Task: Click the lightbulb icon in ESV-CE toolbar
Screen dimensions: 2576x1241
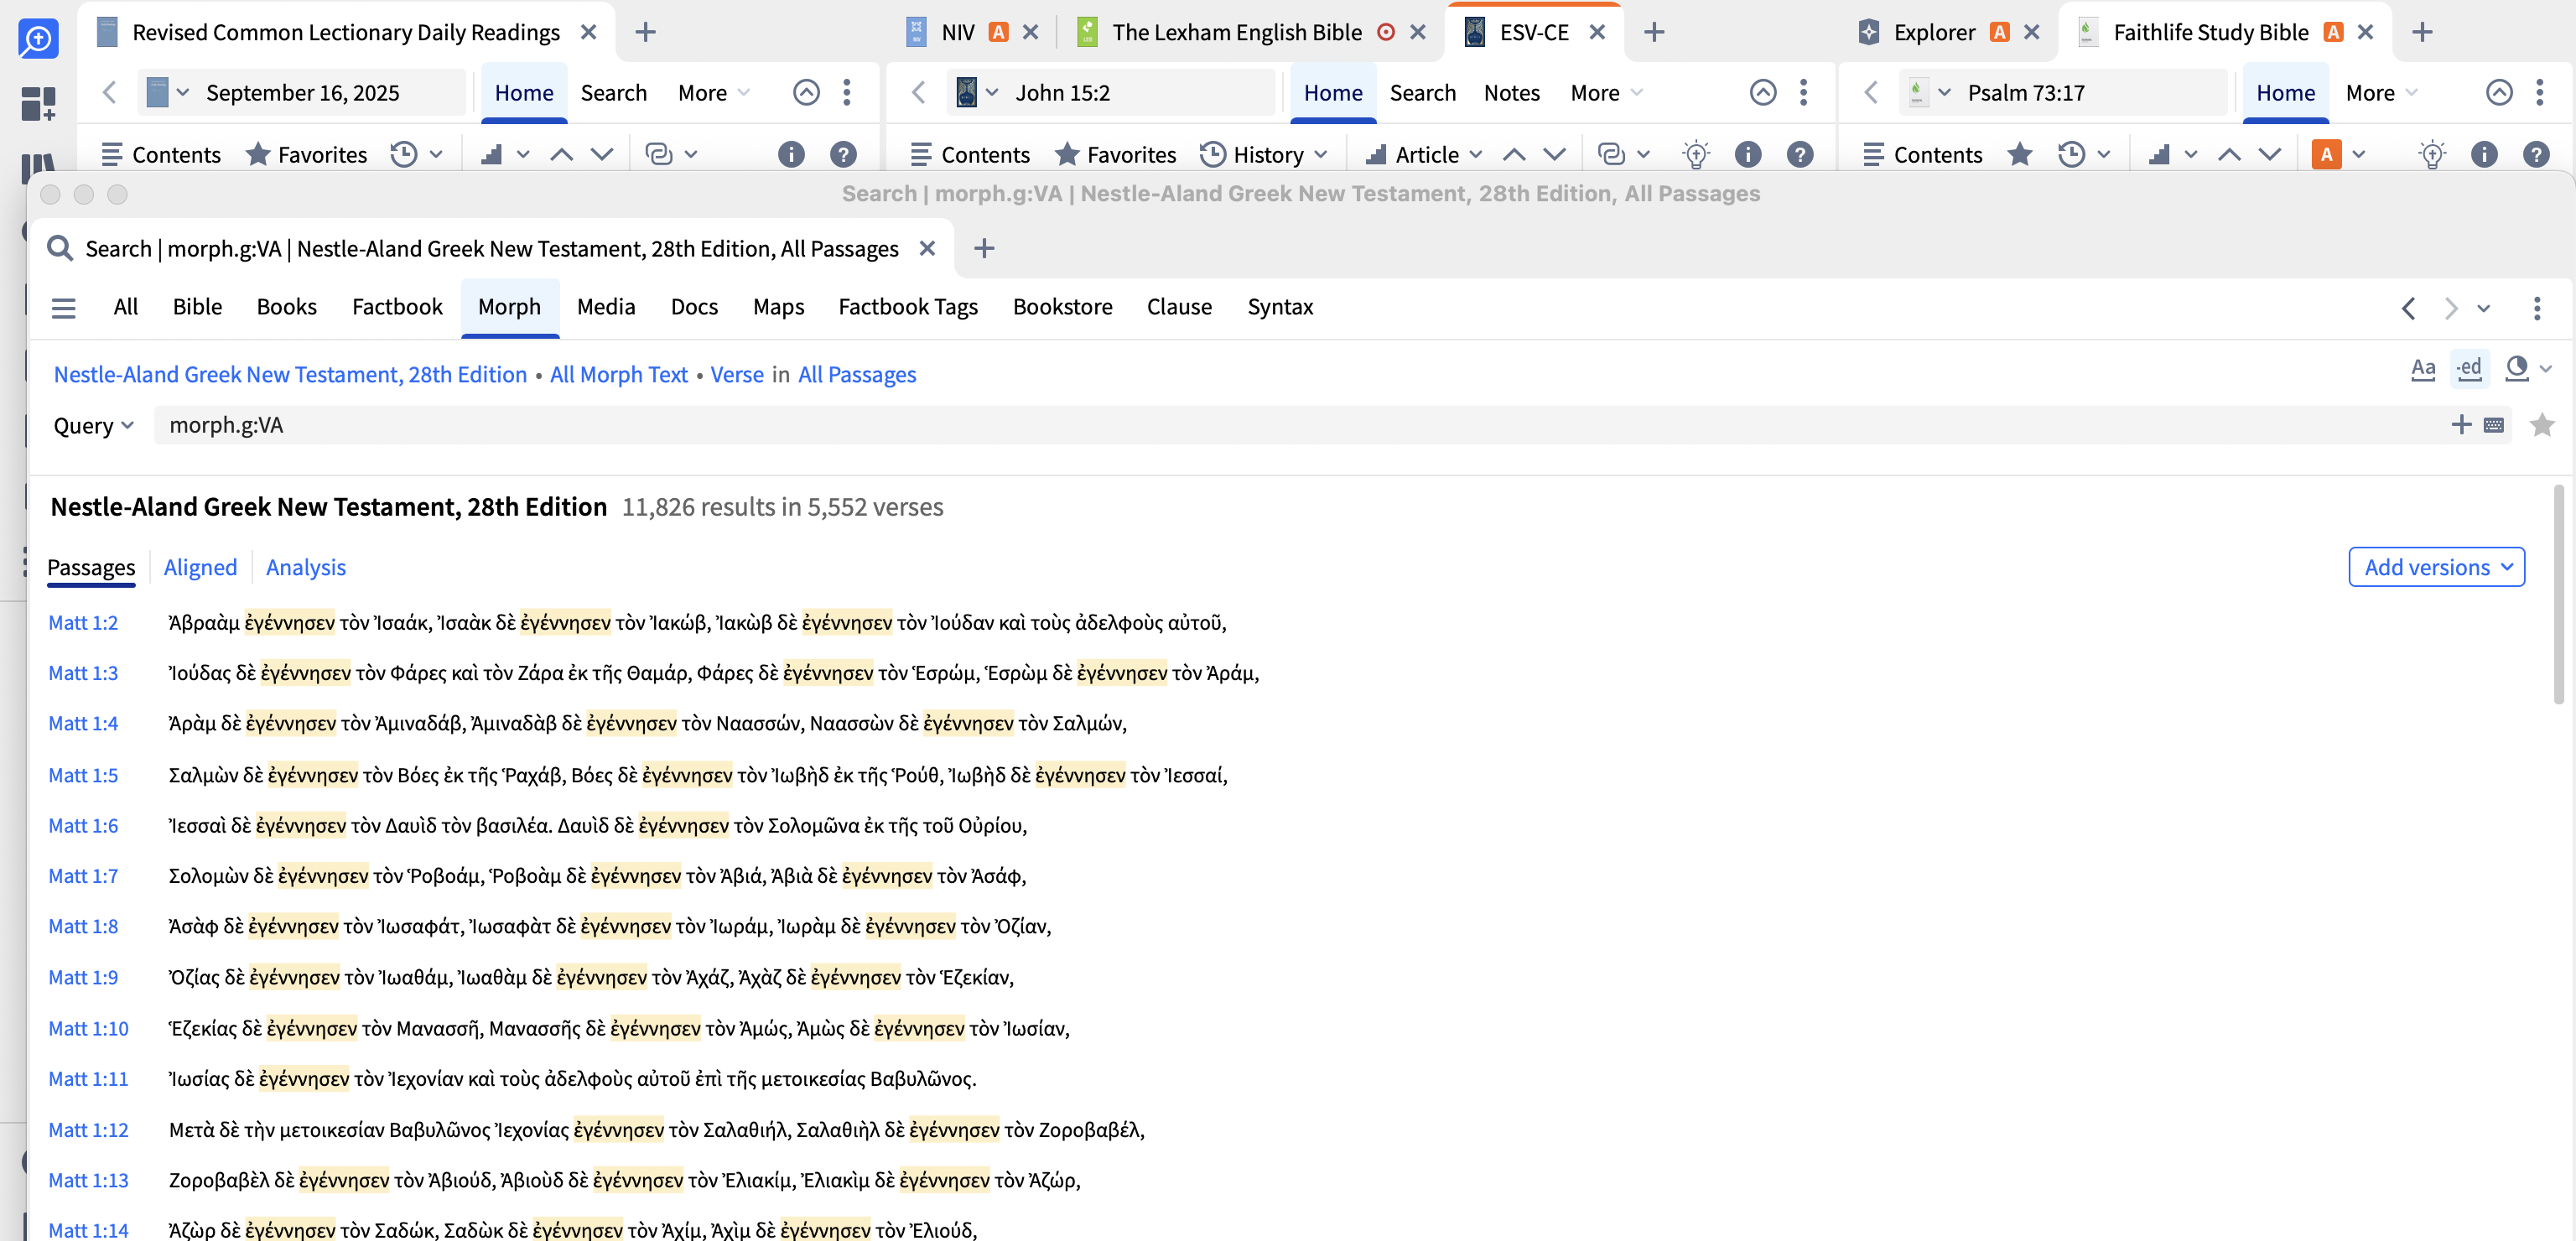Action: point(1695,154)
